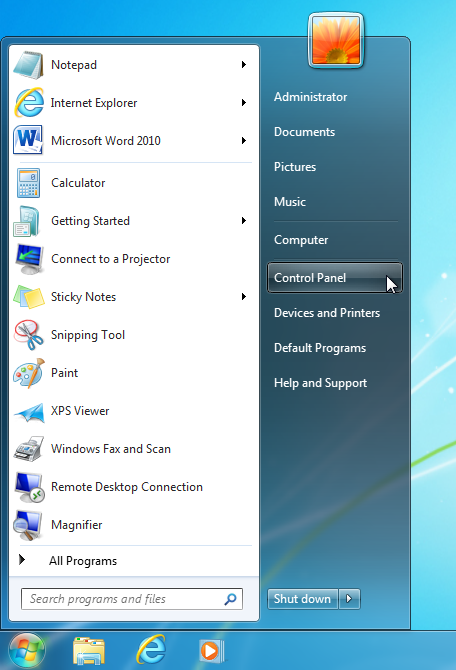456x670 pixels.
Task: Expand the Getting Started jump list arrow
Action: tap(244, 220)
